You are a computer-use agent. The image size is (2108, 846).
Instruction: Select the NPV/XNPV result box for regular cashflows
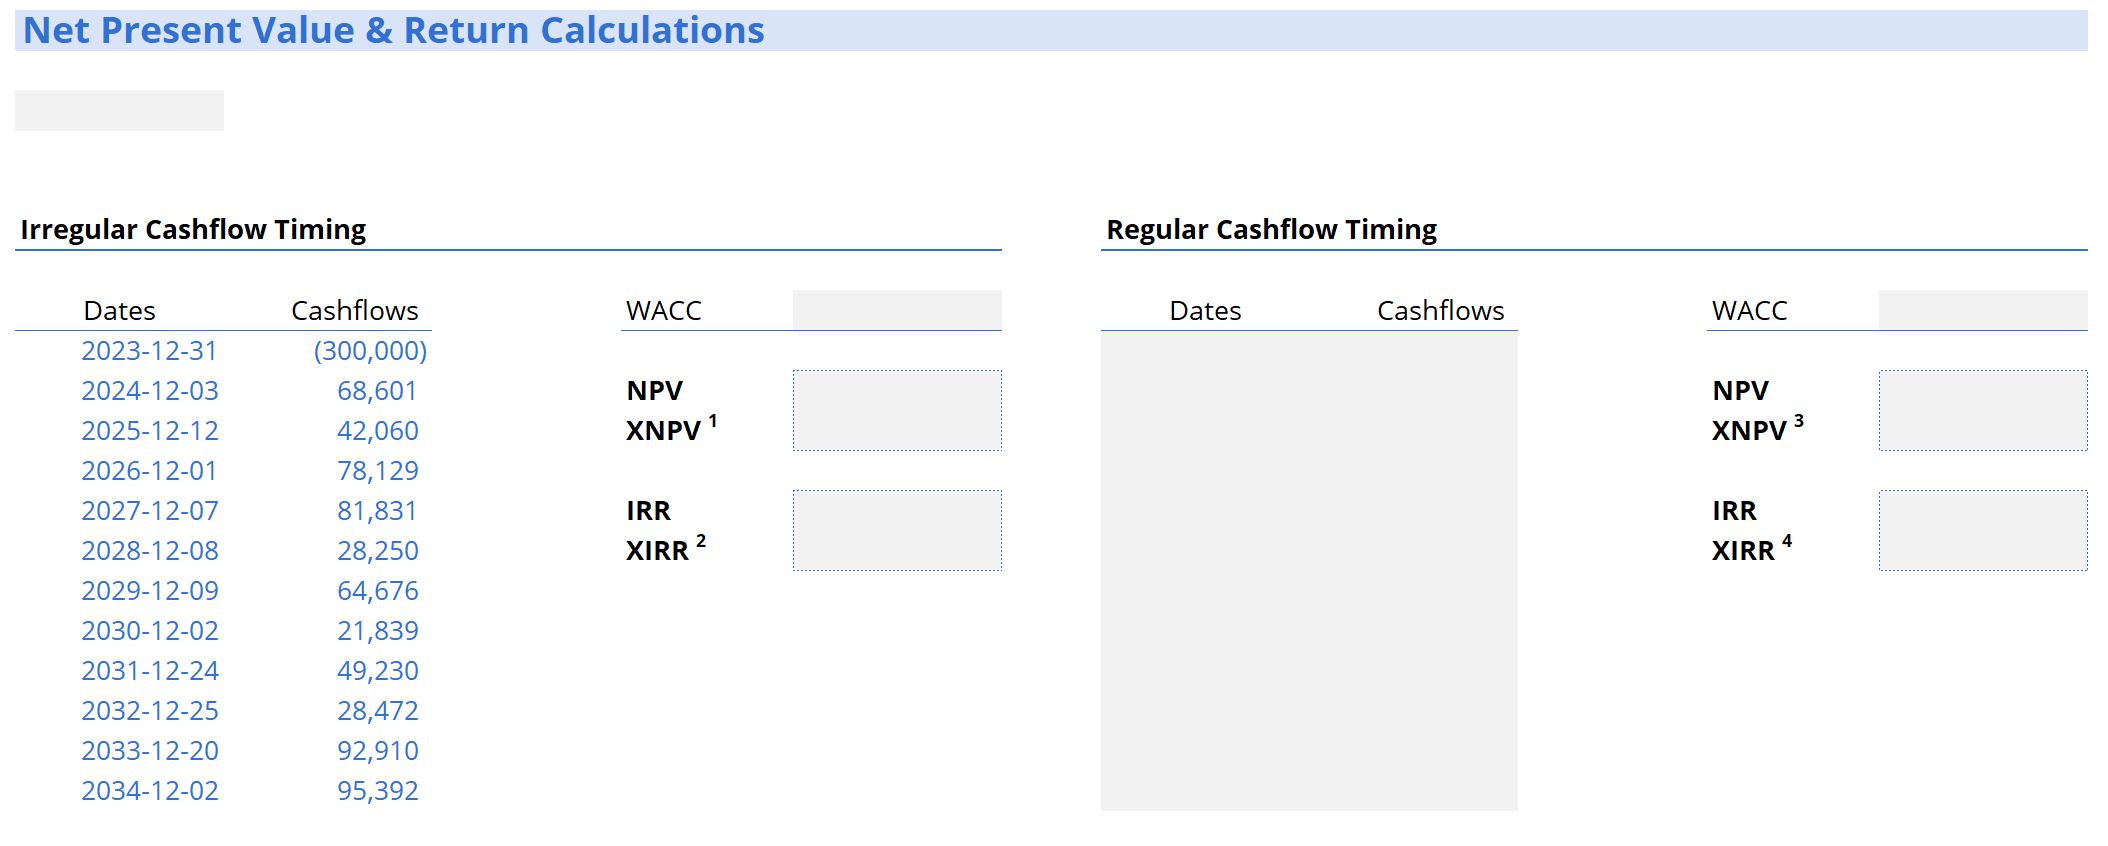pyautogui.click(x=1982, y=410)
